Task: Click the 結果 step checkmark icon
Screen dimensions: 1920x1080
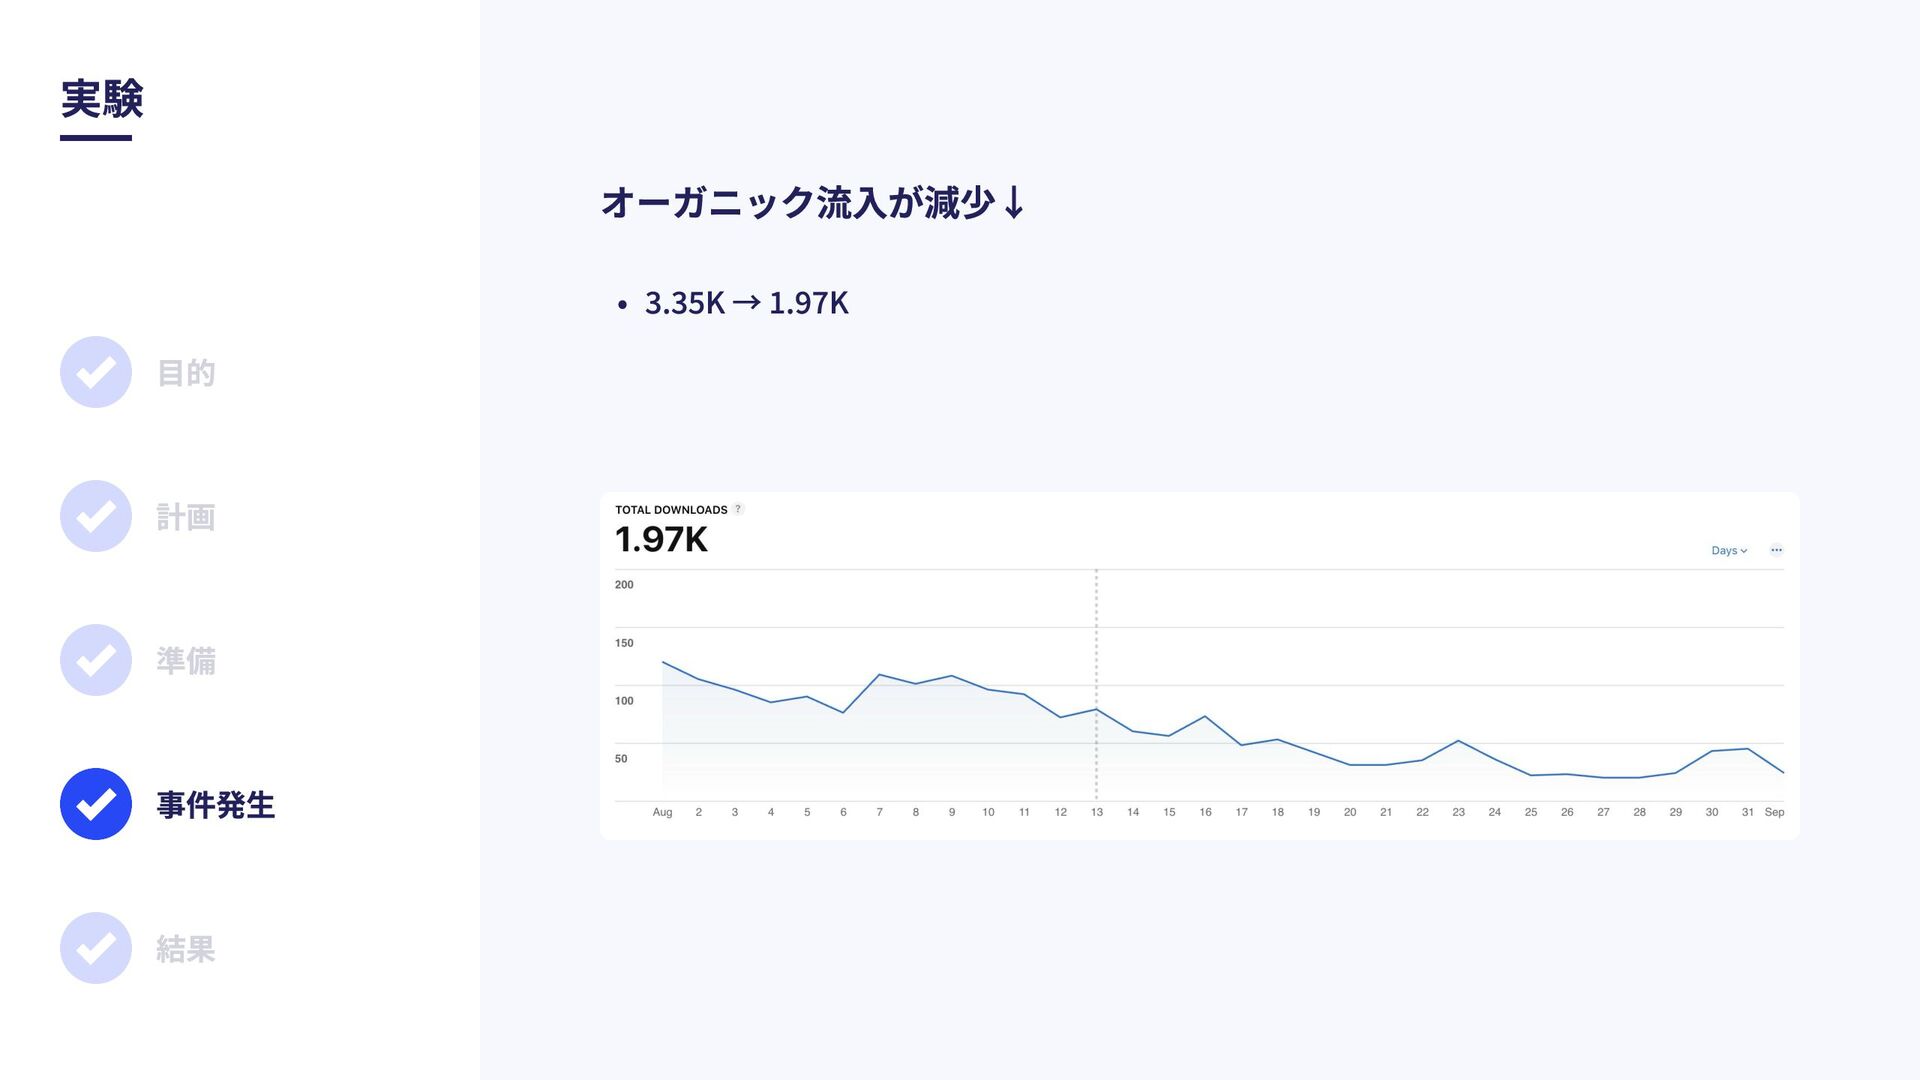Action: (96, 948)
